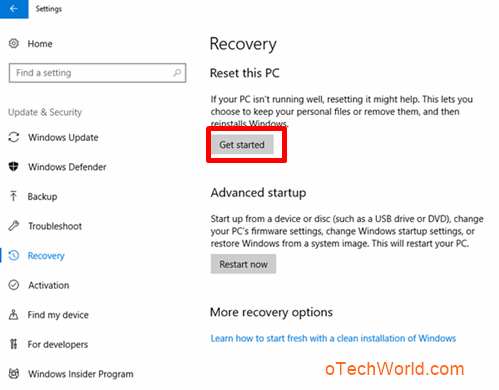Click the For developers tools icon

pos(13,344)
